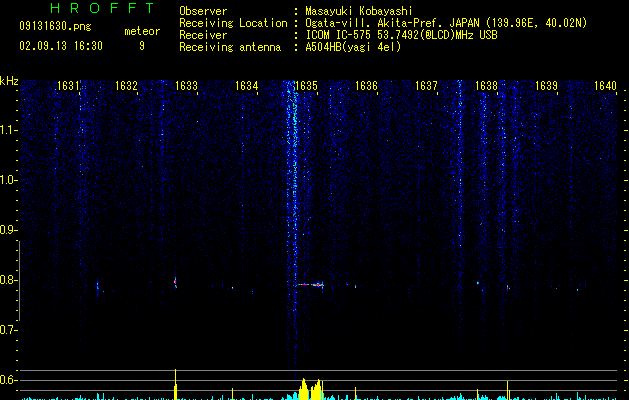Viewport: 629px width, 400px height.
Task: Click the Observer label
Action: (203, 11)
